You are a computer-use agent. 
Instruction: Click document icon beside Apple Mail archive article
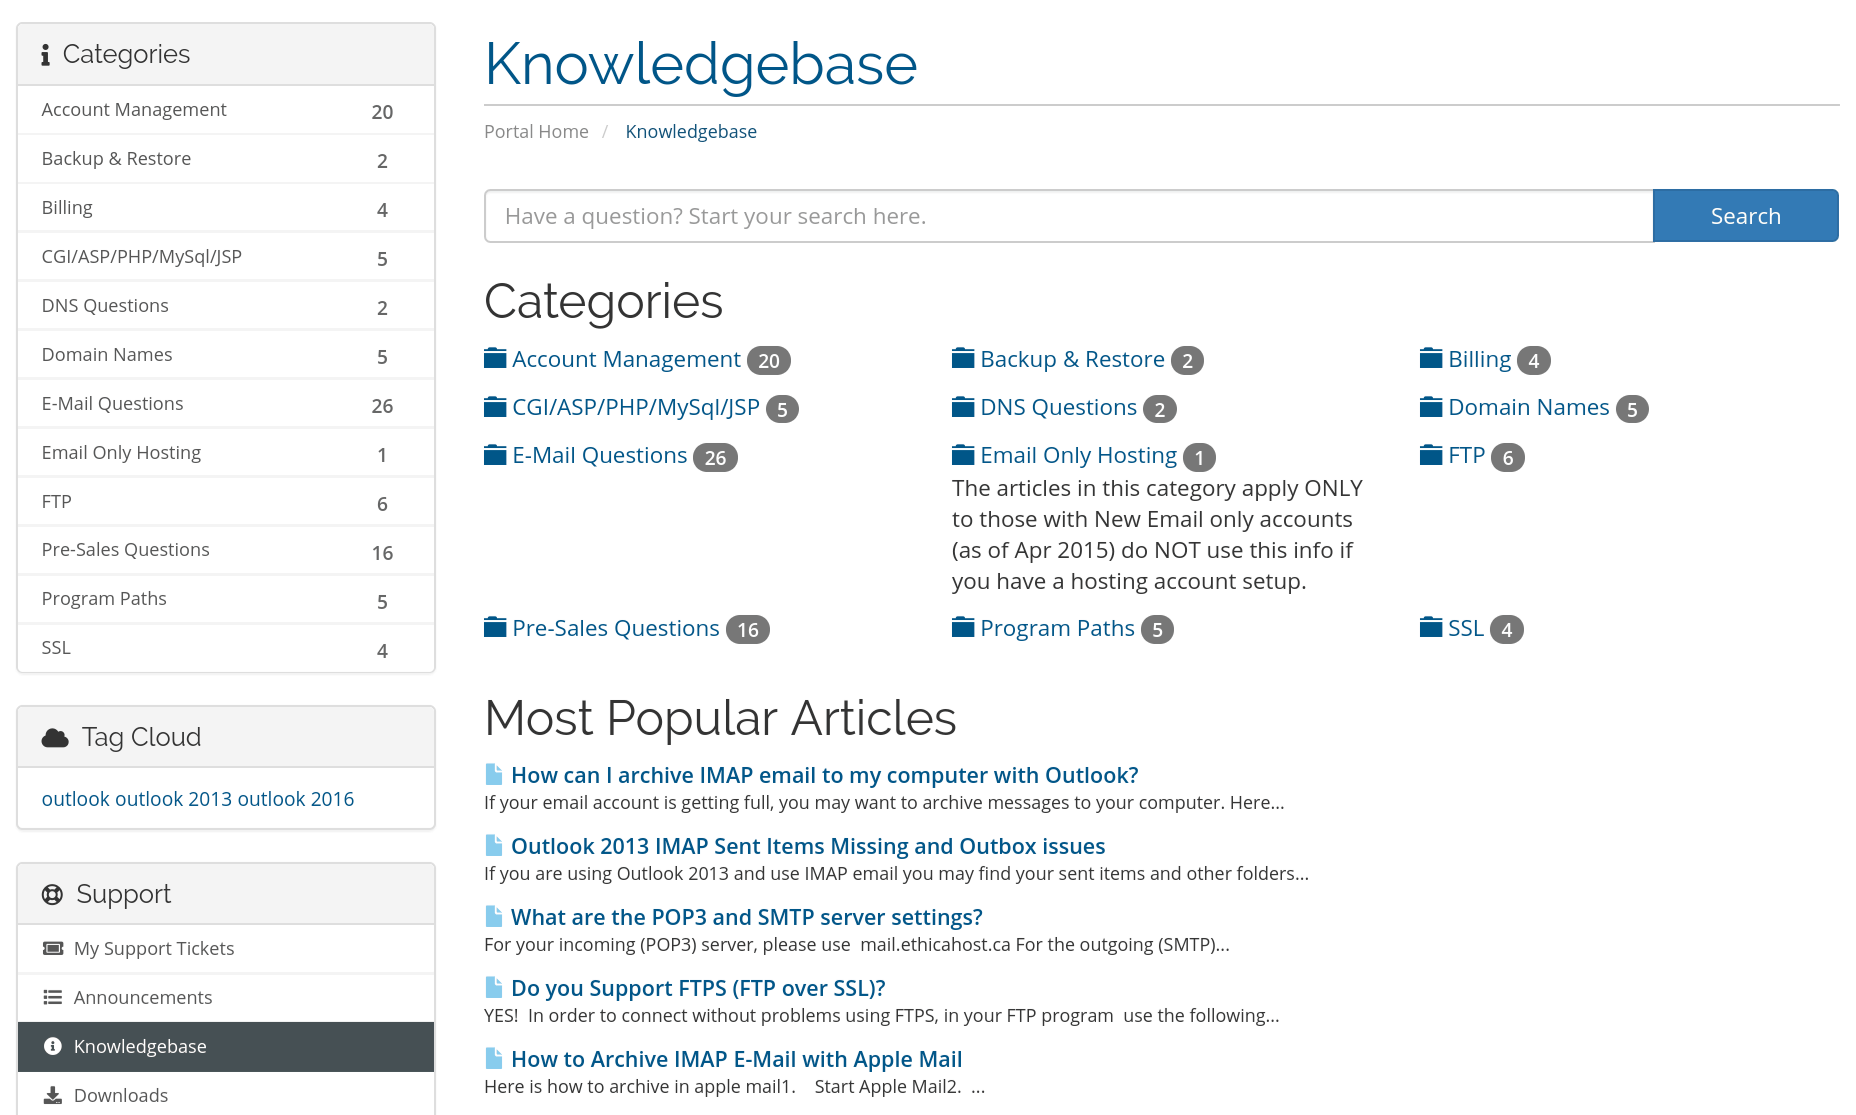pos(494,1058)
